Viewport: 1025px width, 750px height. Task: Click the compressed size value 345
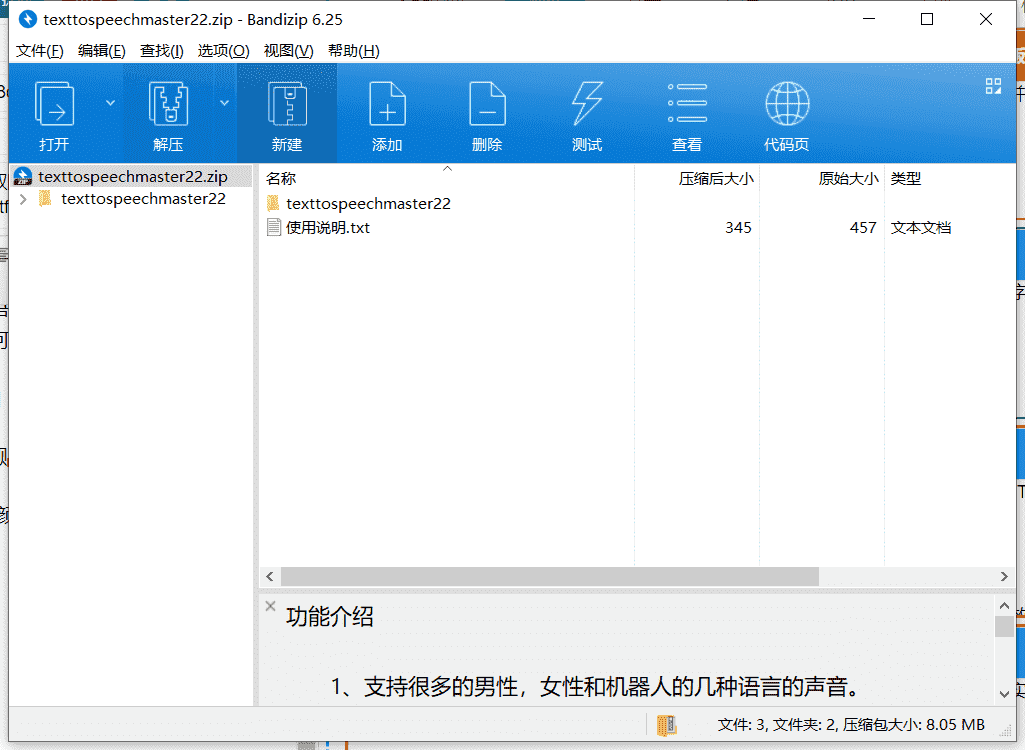click(738, 228)
